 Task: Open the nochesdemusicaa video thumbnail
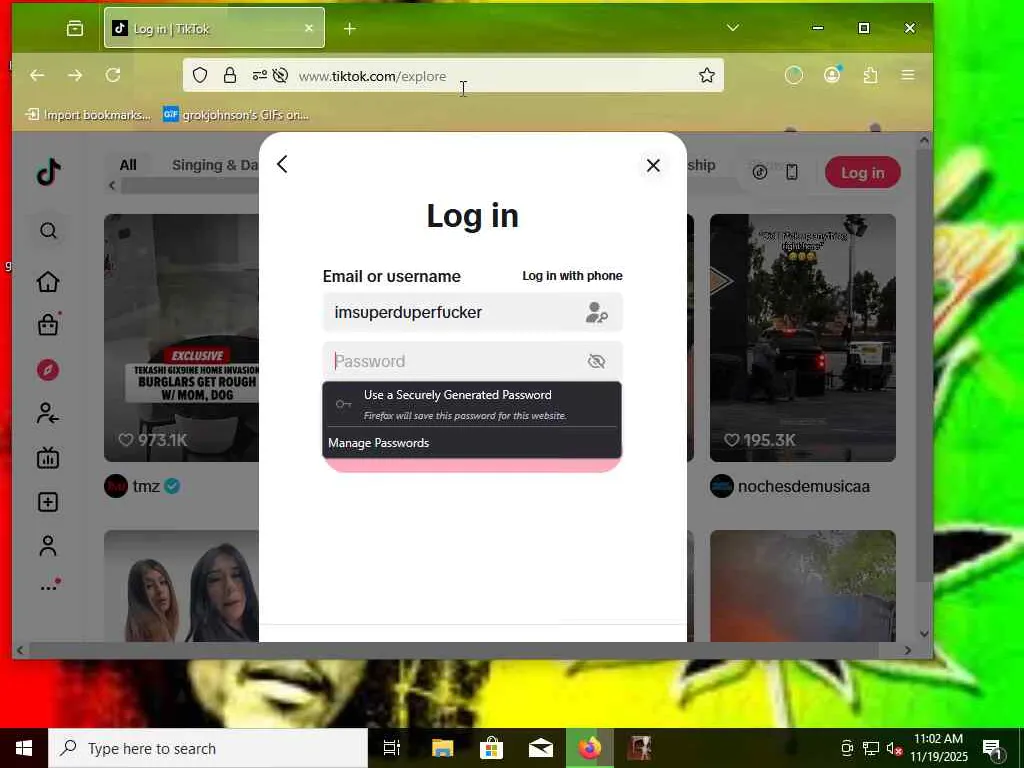(803, 338)
